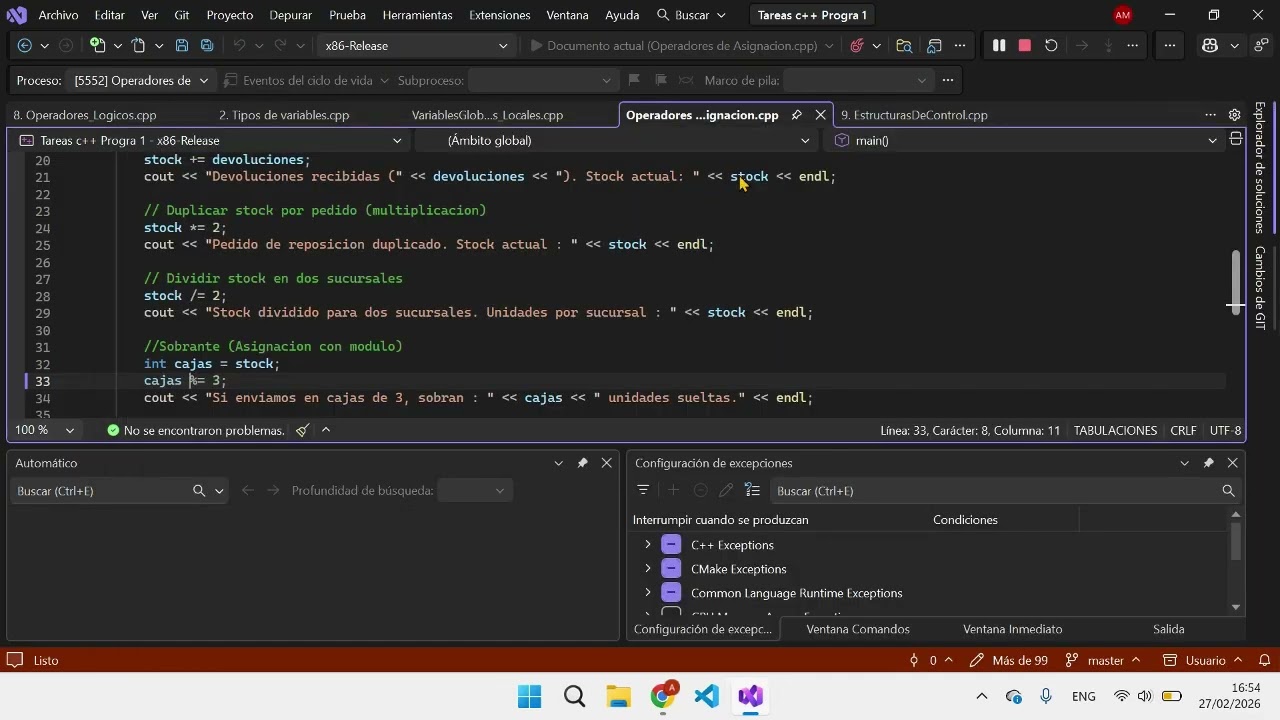Screen dimensions: 1280x720
Task: Open the Profundidad de búsqueda dropdown
Action: 475,490
